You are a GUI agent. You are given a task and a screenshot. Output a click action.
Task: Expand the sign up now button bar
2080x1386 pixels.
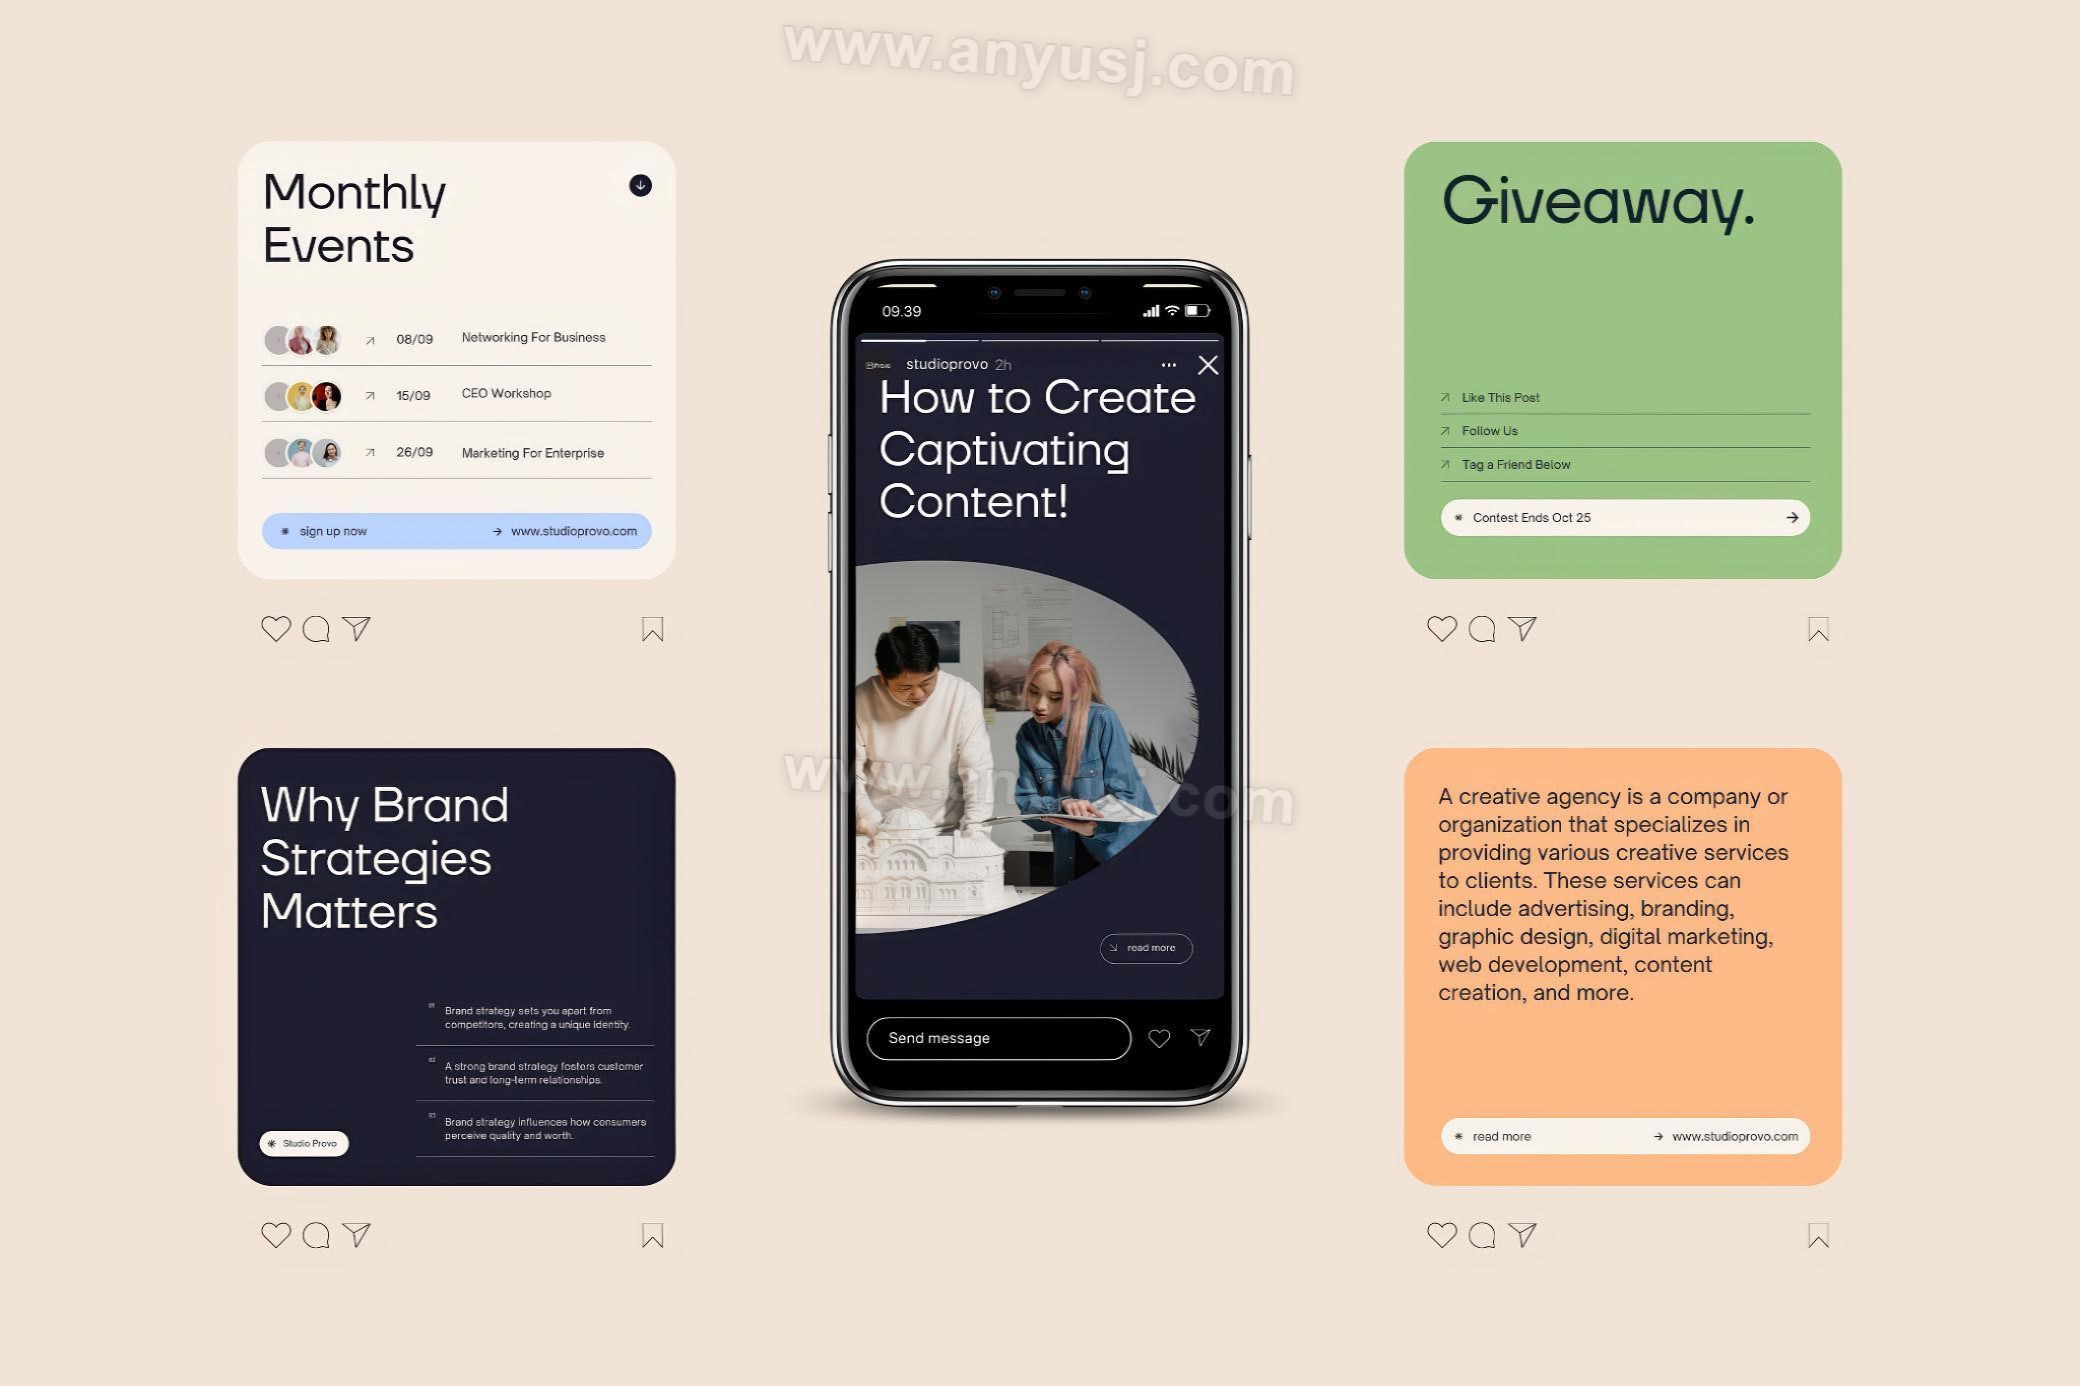[x=456, y=531]
